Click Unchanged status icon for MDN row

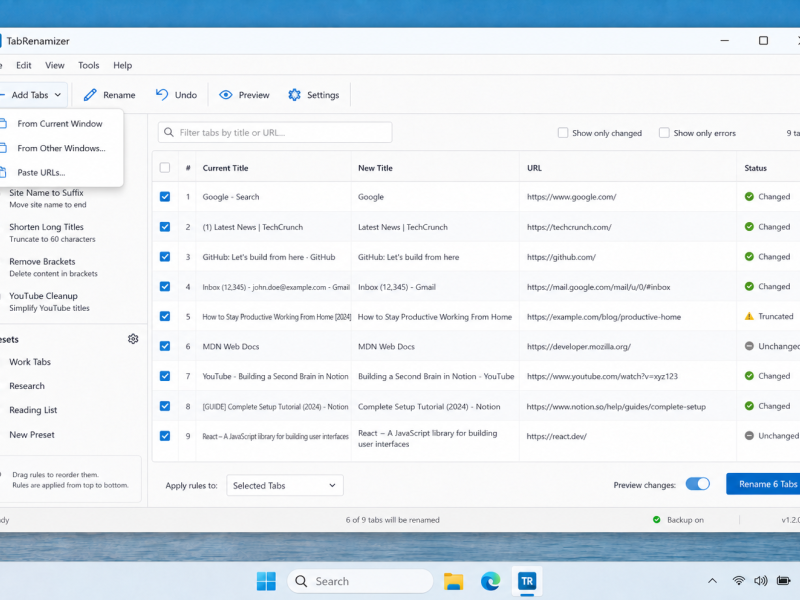click(749, 346)
